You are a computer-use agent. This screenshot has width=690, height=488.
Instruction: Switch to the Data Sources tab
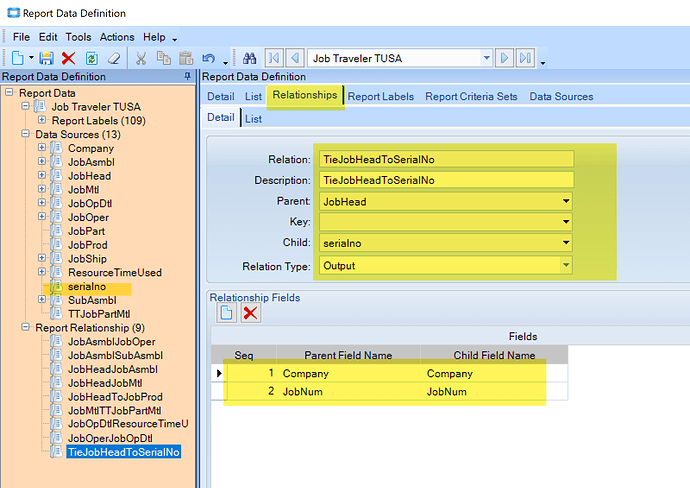coord(561,97)
